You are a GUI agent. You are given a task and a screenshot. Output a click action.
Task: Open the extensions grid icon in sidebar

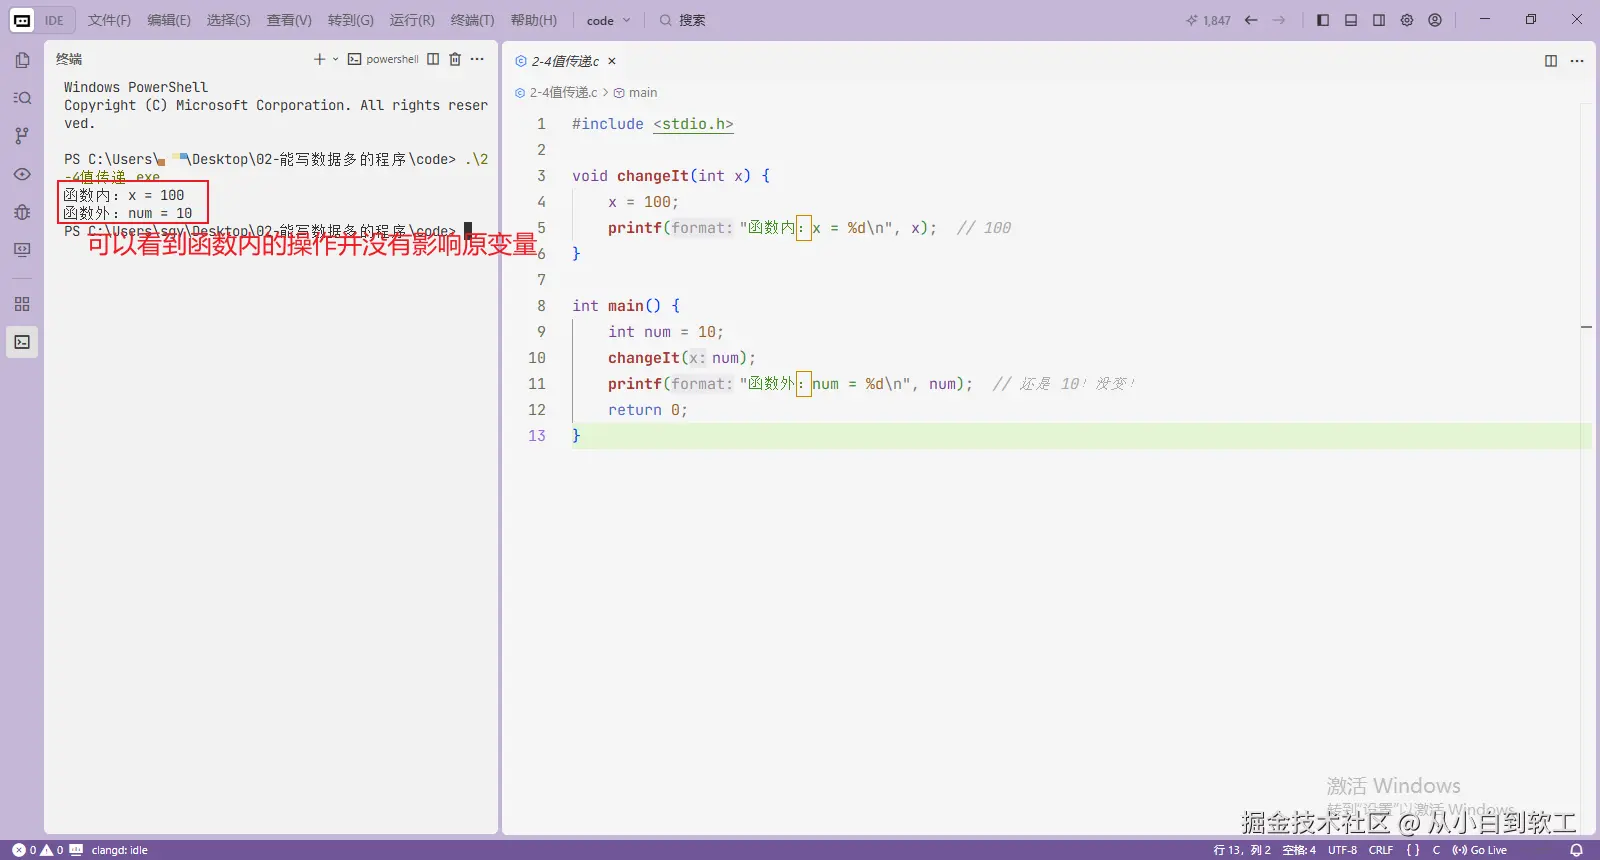tap(22, 304)
